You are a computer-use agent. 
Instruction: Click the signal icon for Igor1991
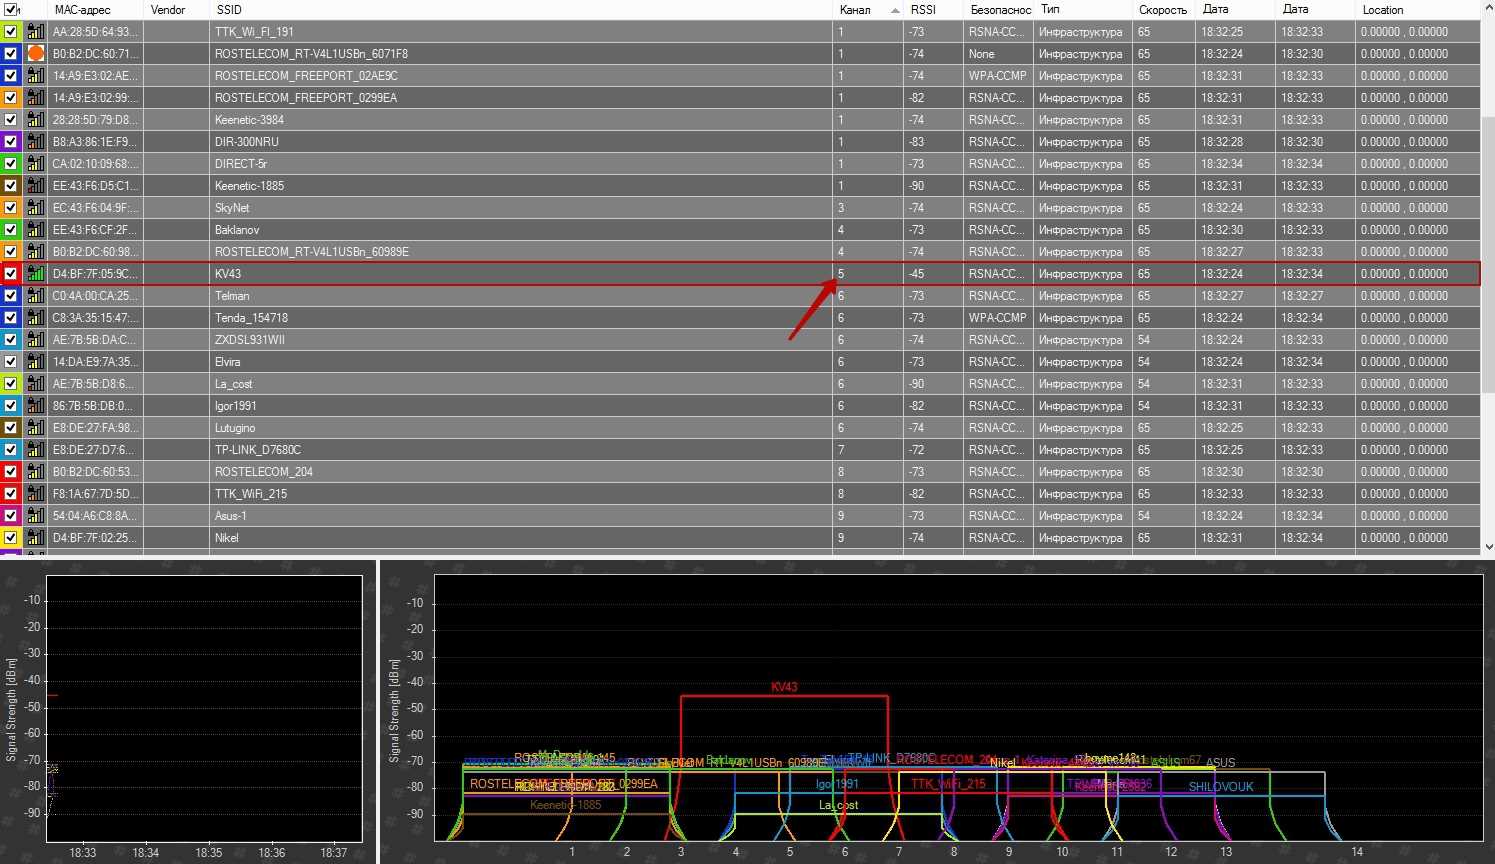[35, 406]
